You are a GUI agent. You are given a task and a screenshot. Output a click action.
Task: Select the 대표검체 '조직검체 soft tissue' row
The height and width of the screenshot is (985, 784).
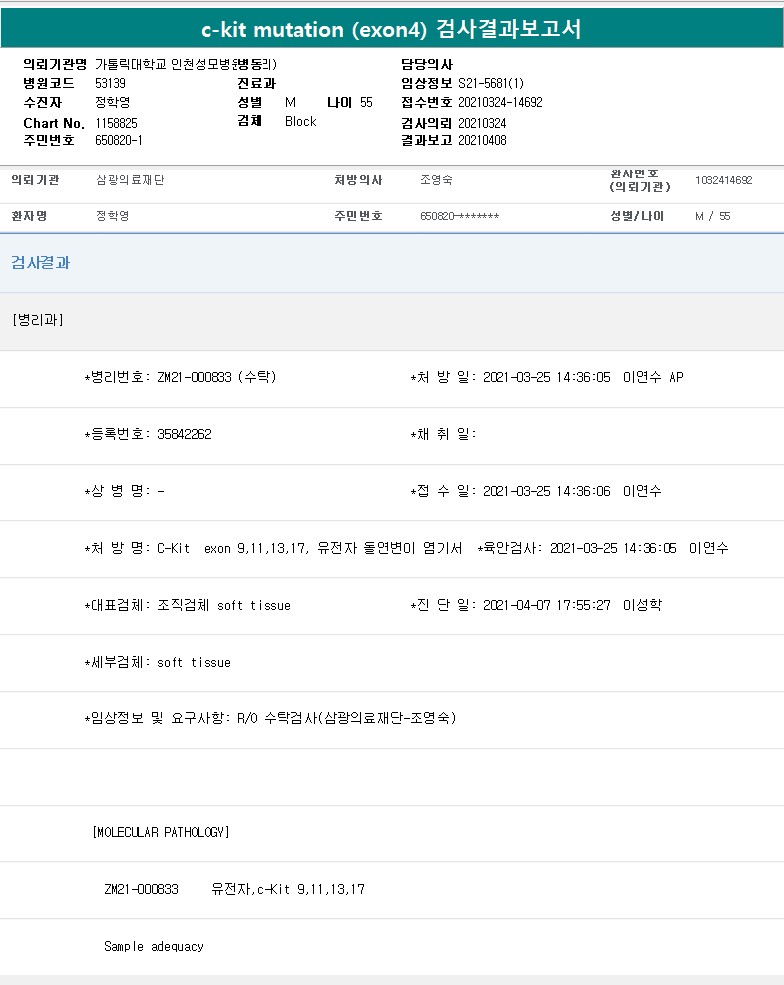[187, 605]
